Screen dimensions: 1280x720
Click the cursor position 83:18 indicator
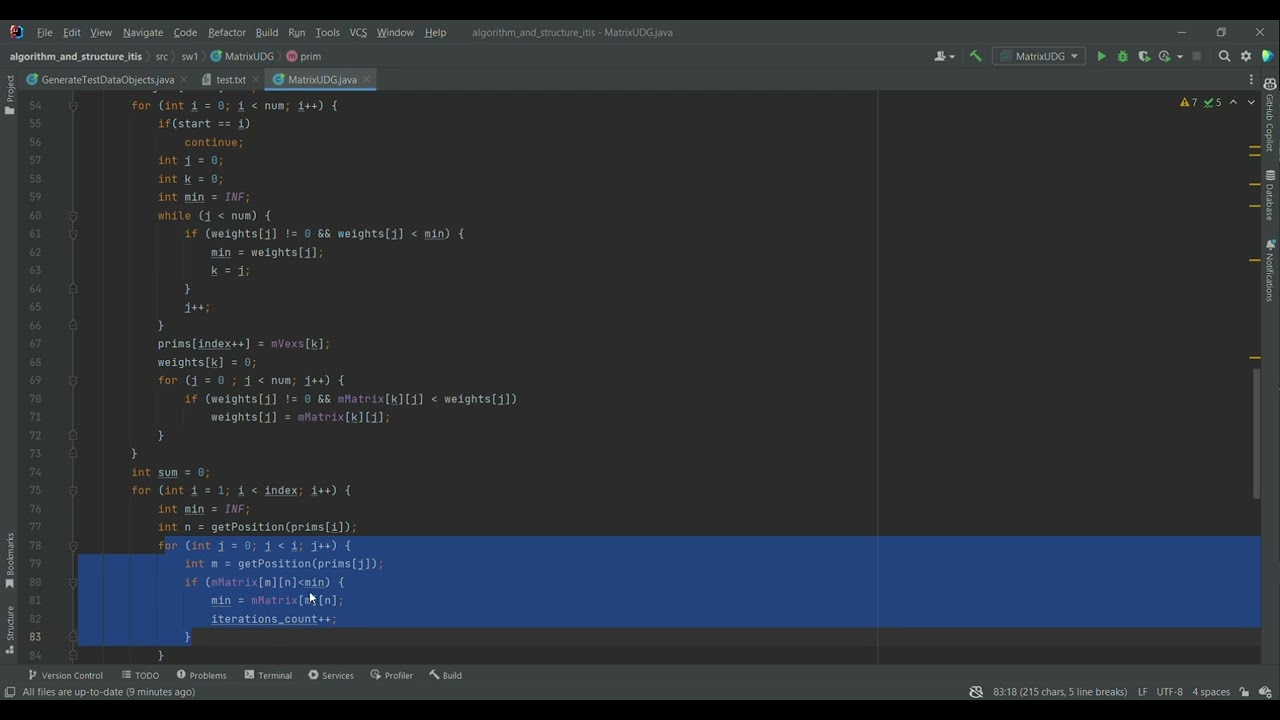click(x=1060, y=692)
